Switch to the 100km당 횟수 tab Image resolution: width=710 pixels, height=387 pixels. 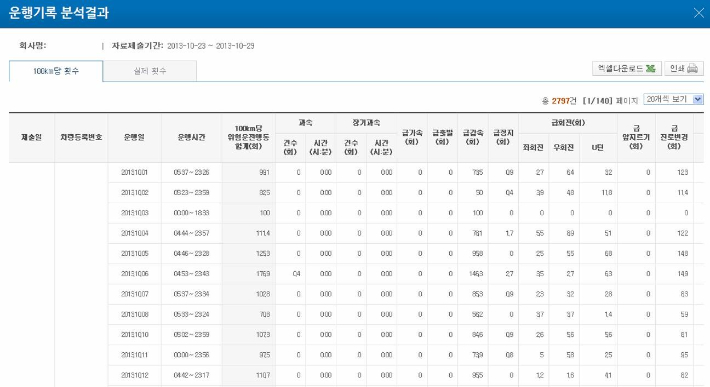coord(56,71)
